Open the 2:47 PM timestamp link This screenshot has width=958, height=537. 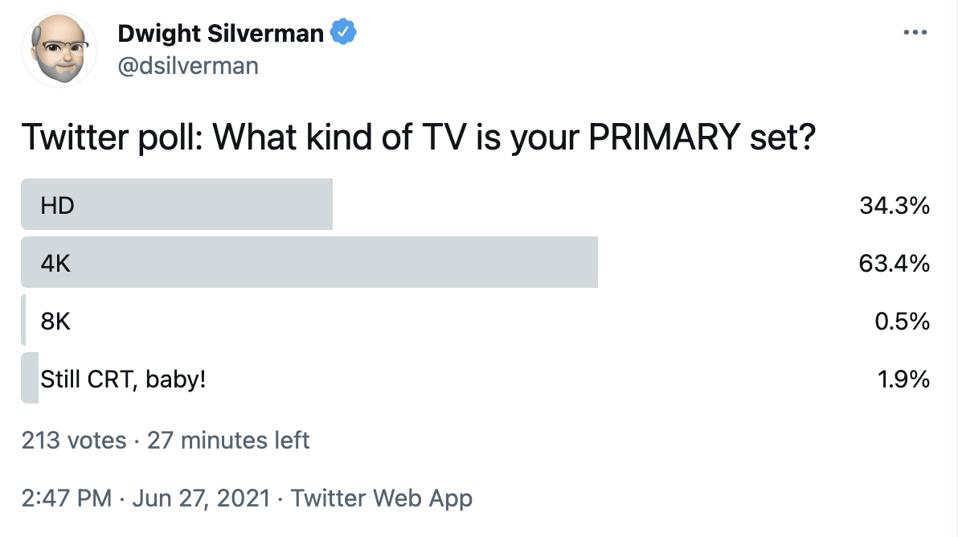click(66, 498)
